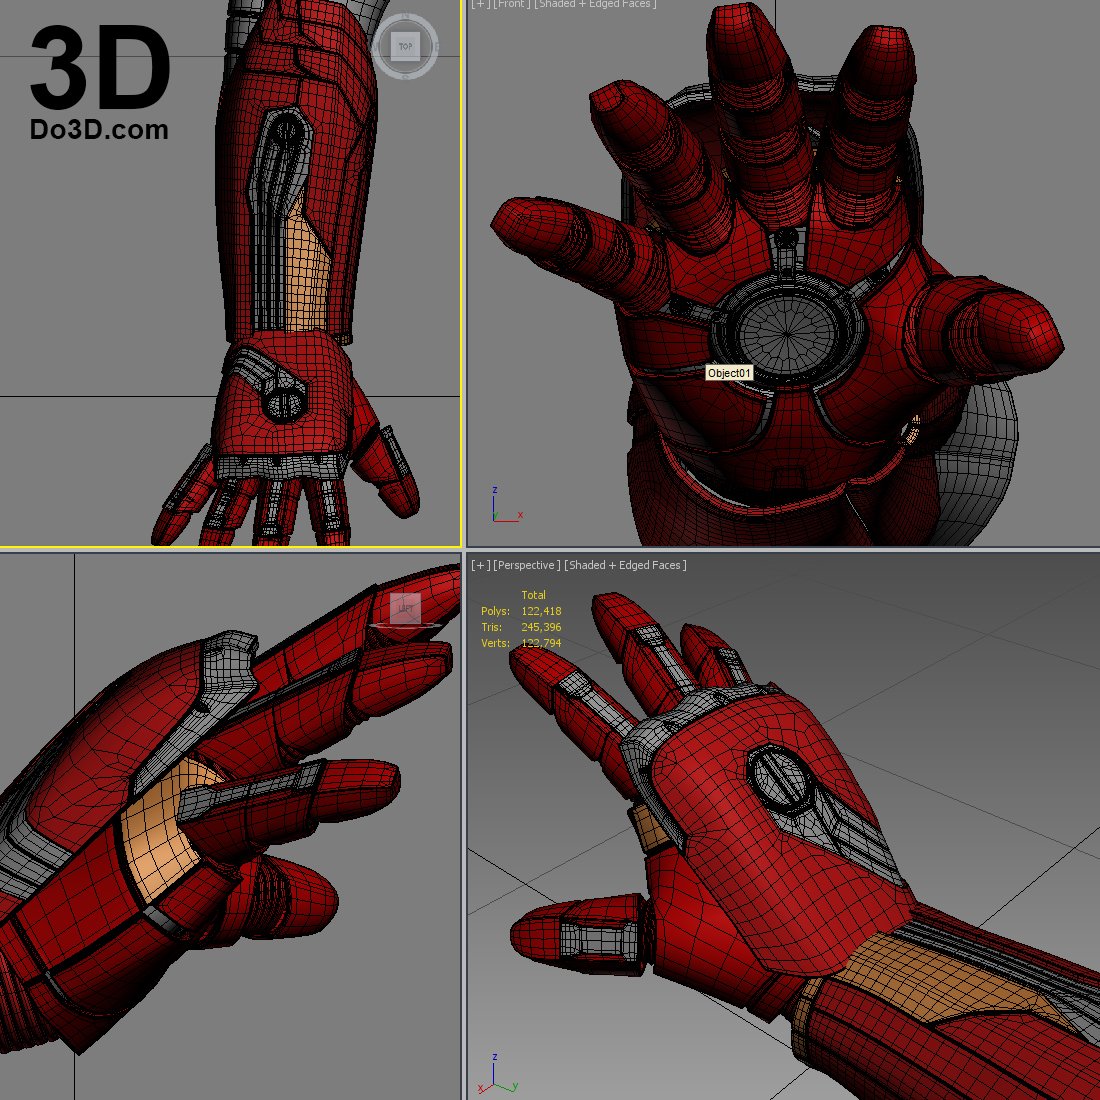This screenshot has height=1100, width=1100.
Task: Open the [Front] viewport label menu
Action: (x=511, y=4)
